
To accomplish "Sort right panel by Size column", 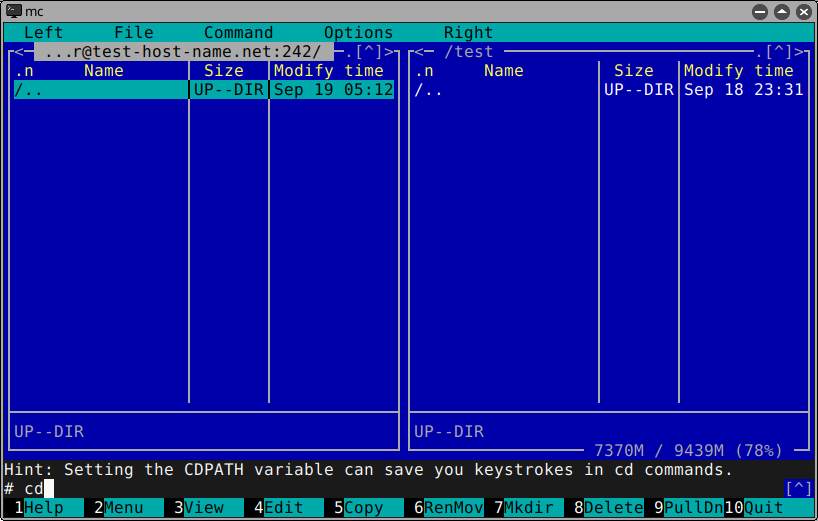I will coord(633,70).
